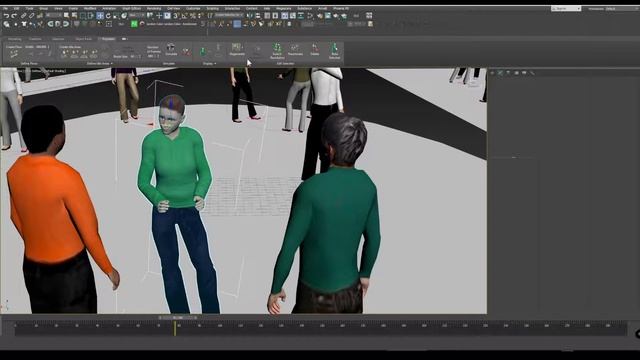Click the timeline track bar
Viewport: 640px width, 360px height.
coord(320,329)
